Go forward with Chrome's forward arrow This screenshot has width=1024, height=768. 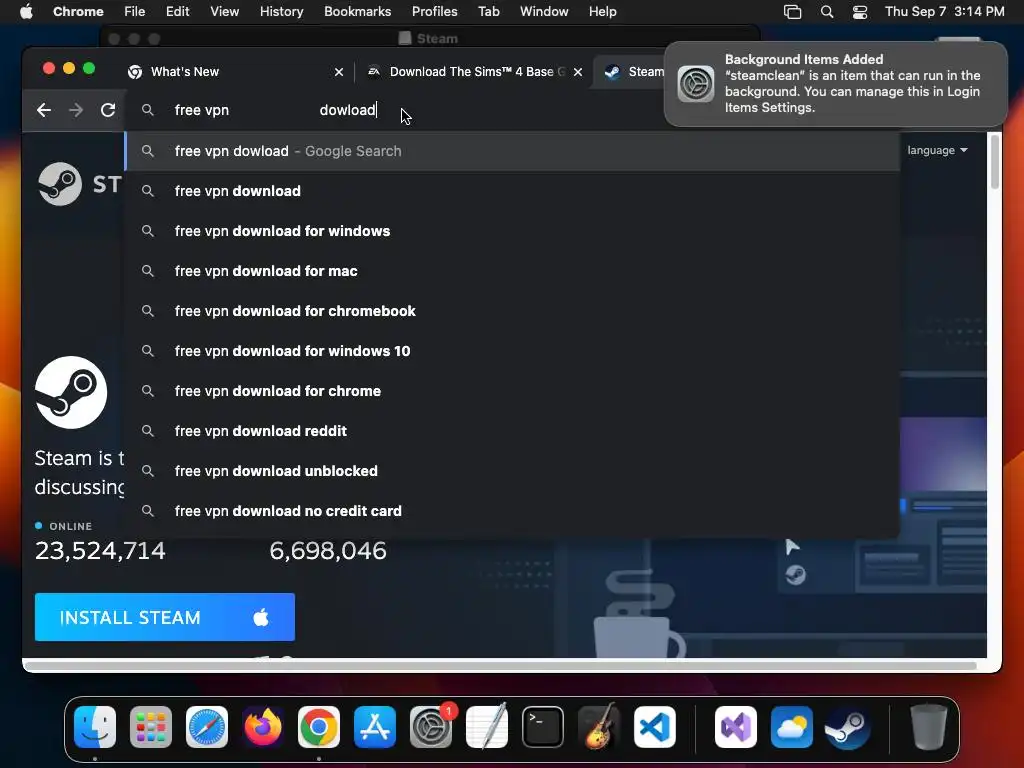tap(76, 110)
